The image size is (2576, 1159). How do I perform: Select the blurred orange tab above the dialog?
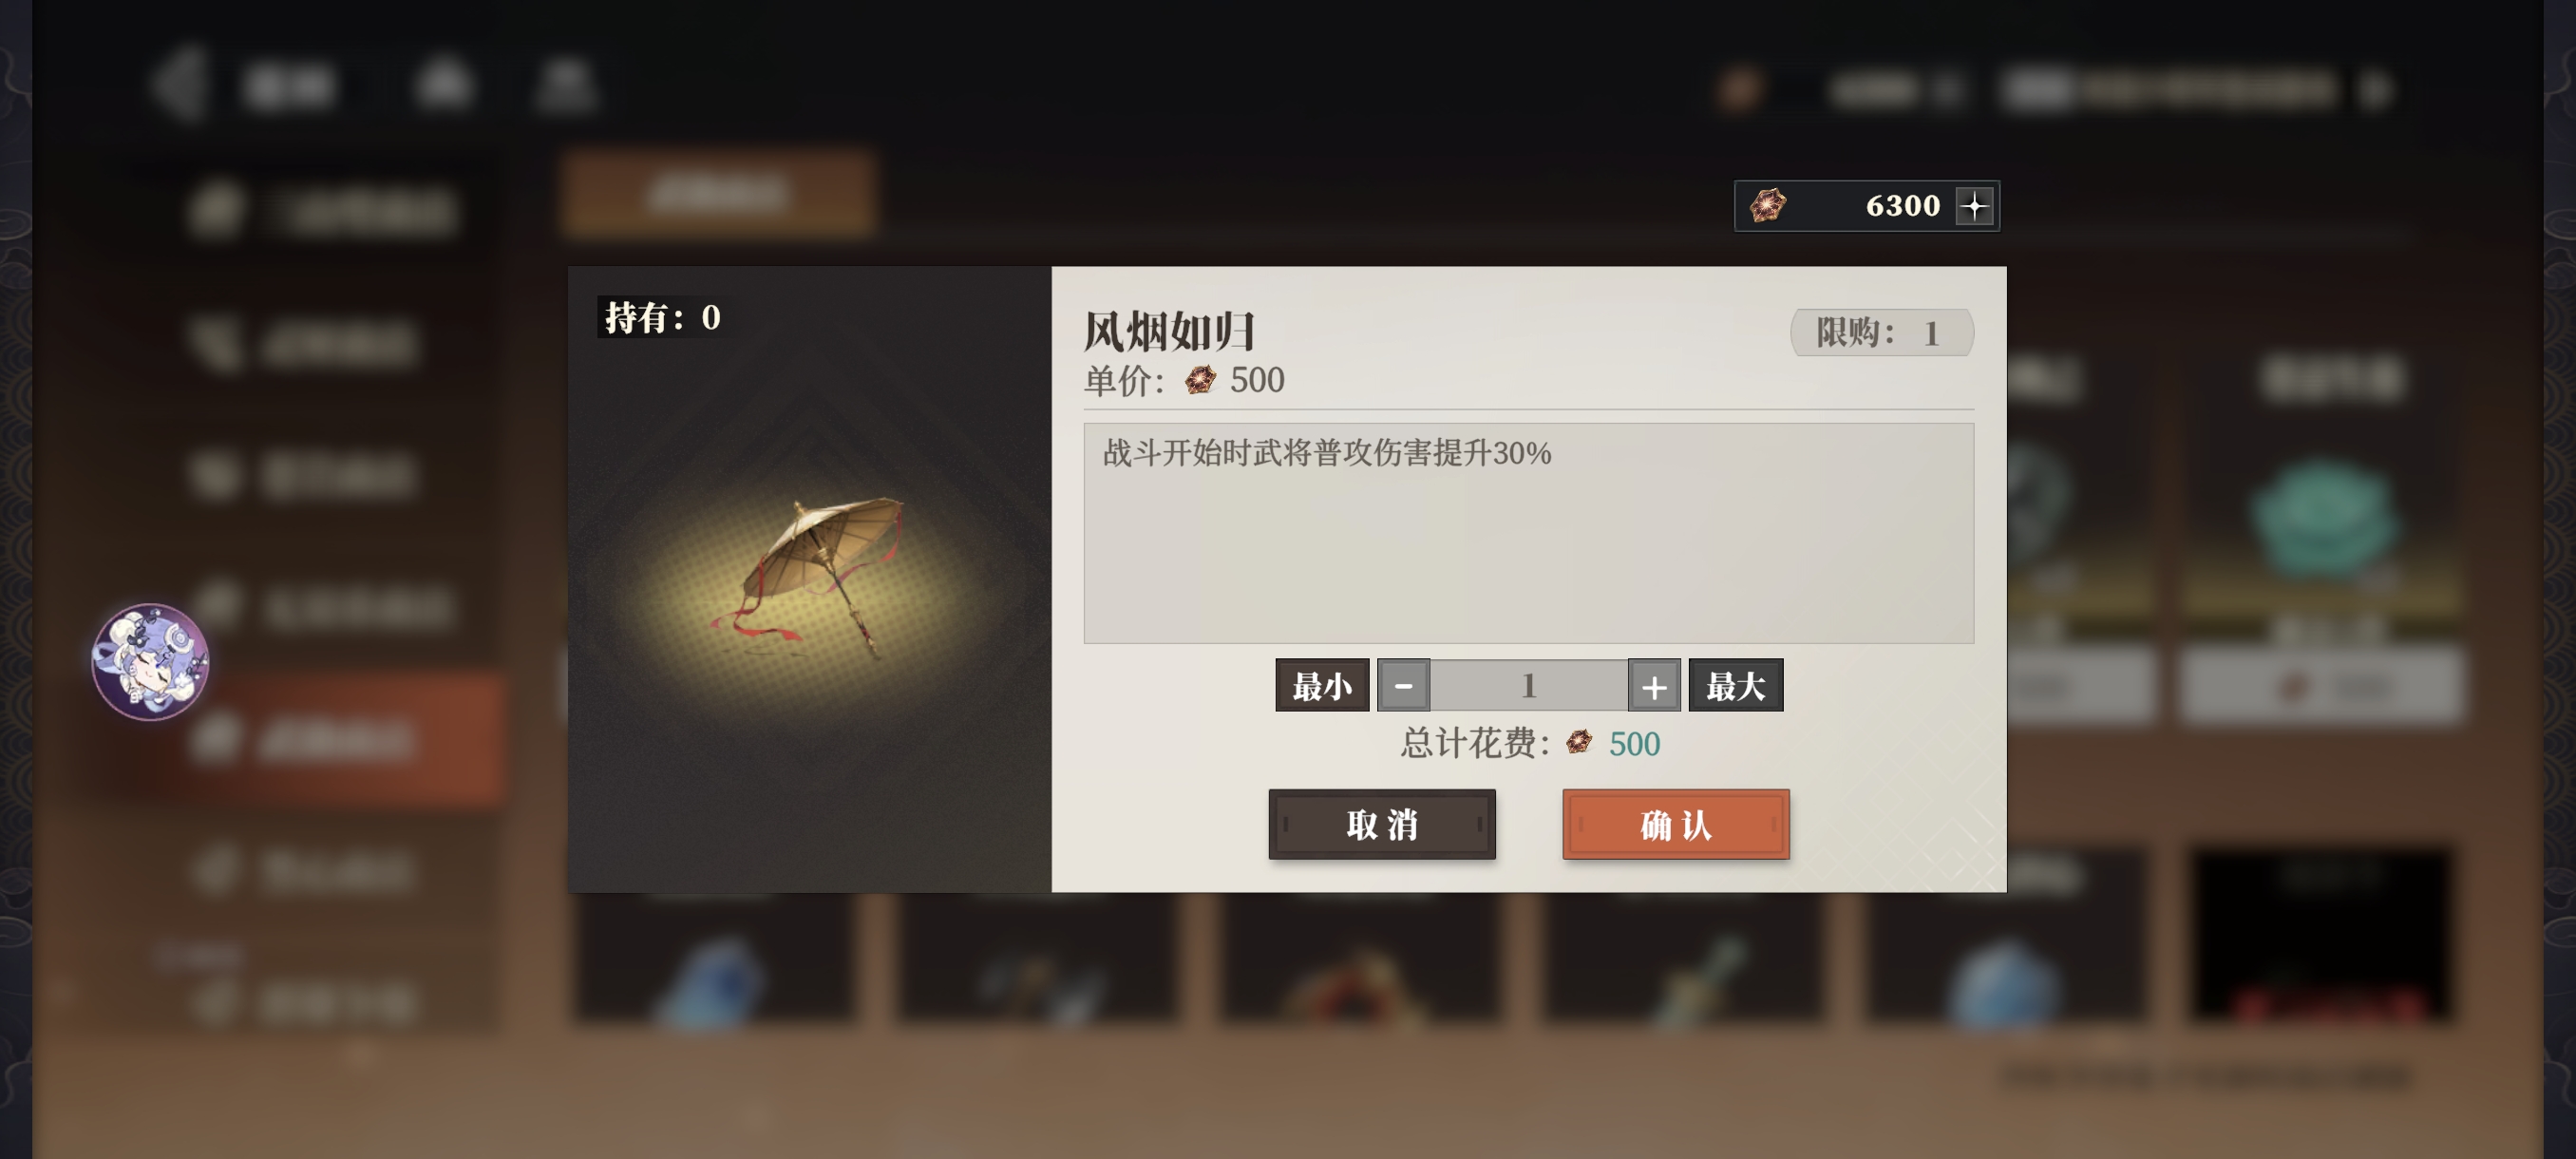718,193
